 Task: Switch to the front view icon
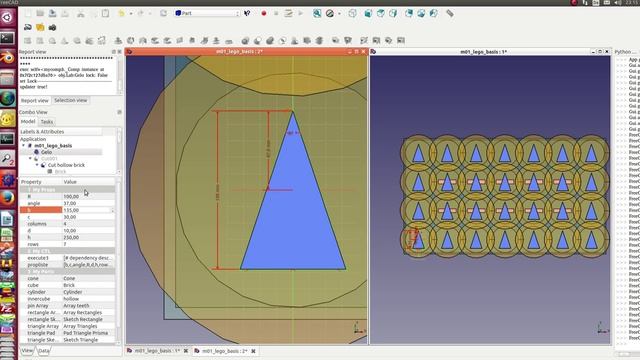tap(368, 13)
